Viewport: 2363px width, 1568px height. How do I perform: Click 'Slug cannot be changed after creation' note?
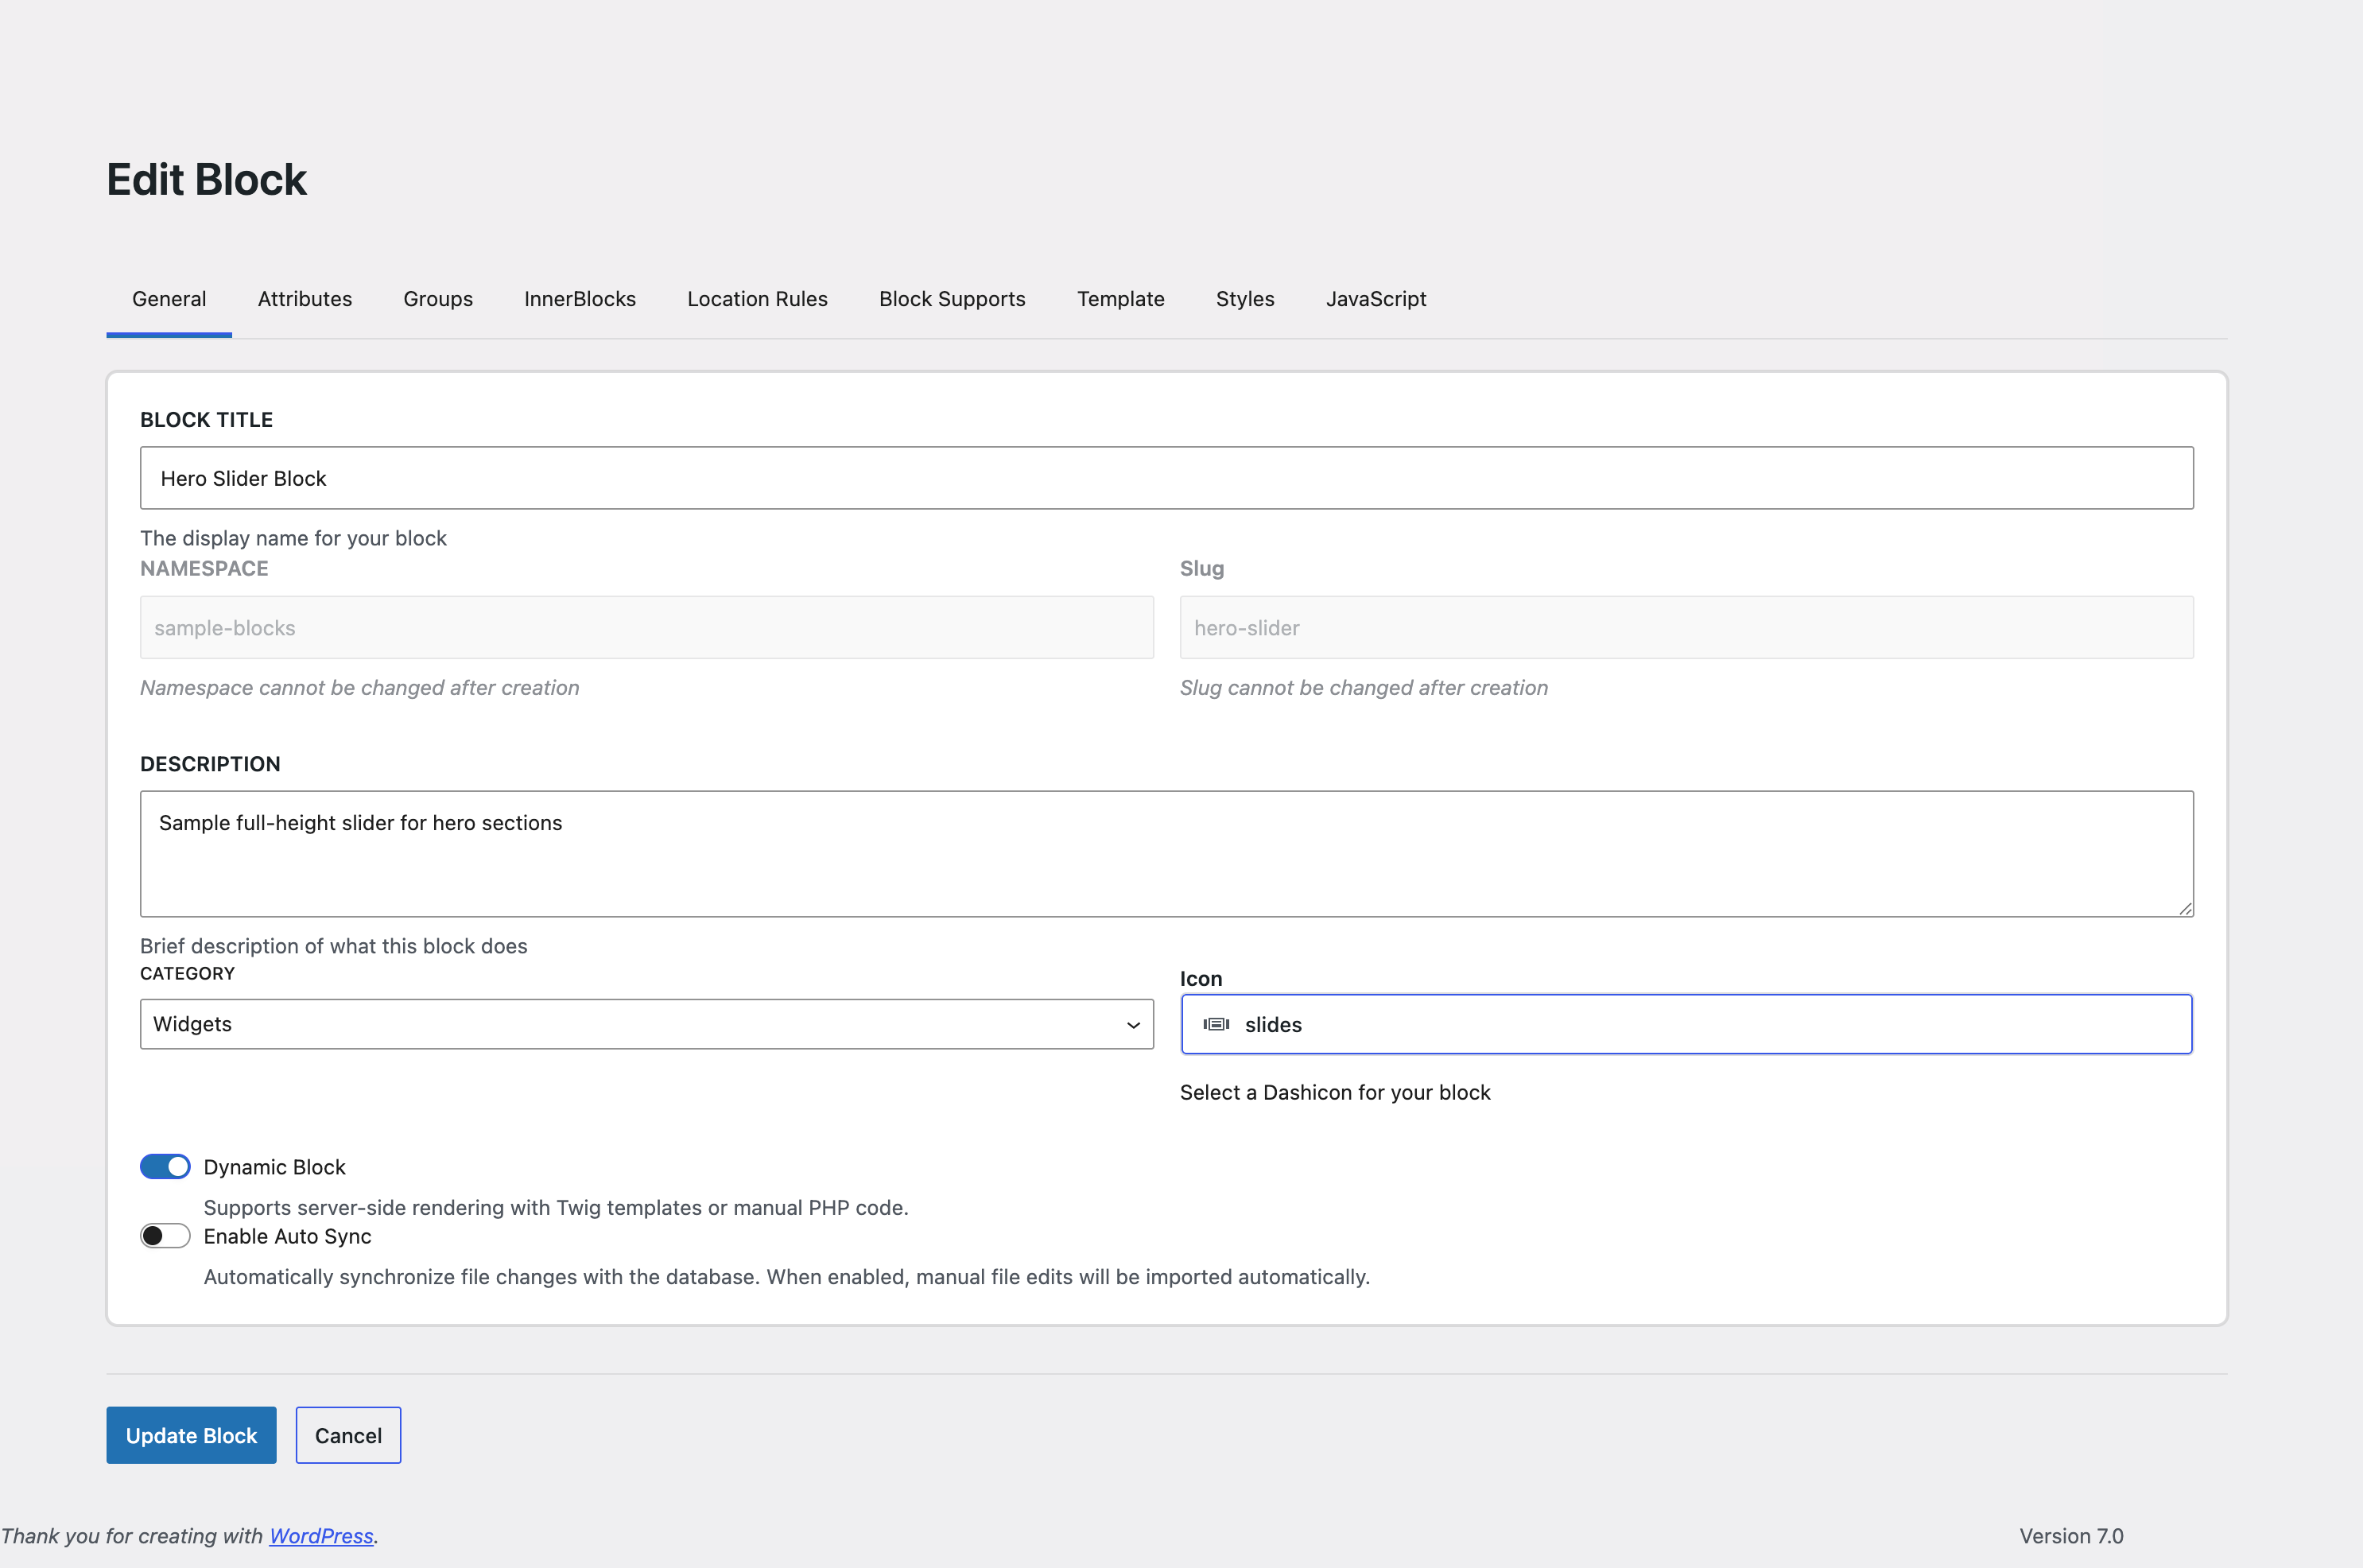point(1364,688)
